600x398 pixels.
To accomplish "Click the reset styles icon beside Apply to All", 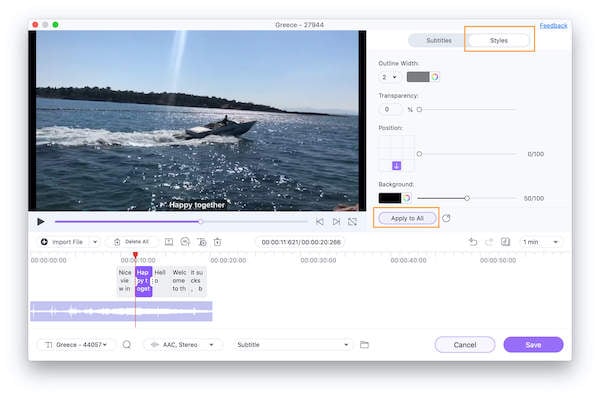I will click(x=446, y=218).
